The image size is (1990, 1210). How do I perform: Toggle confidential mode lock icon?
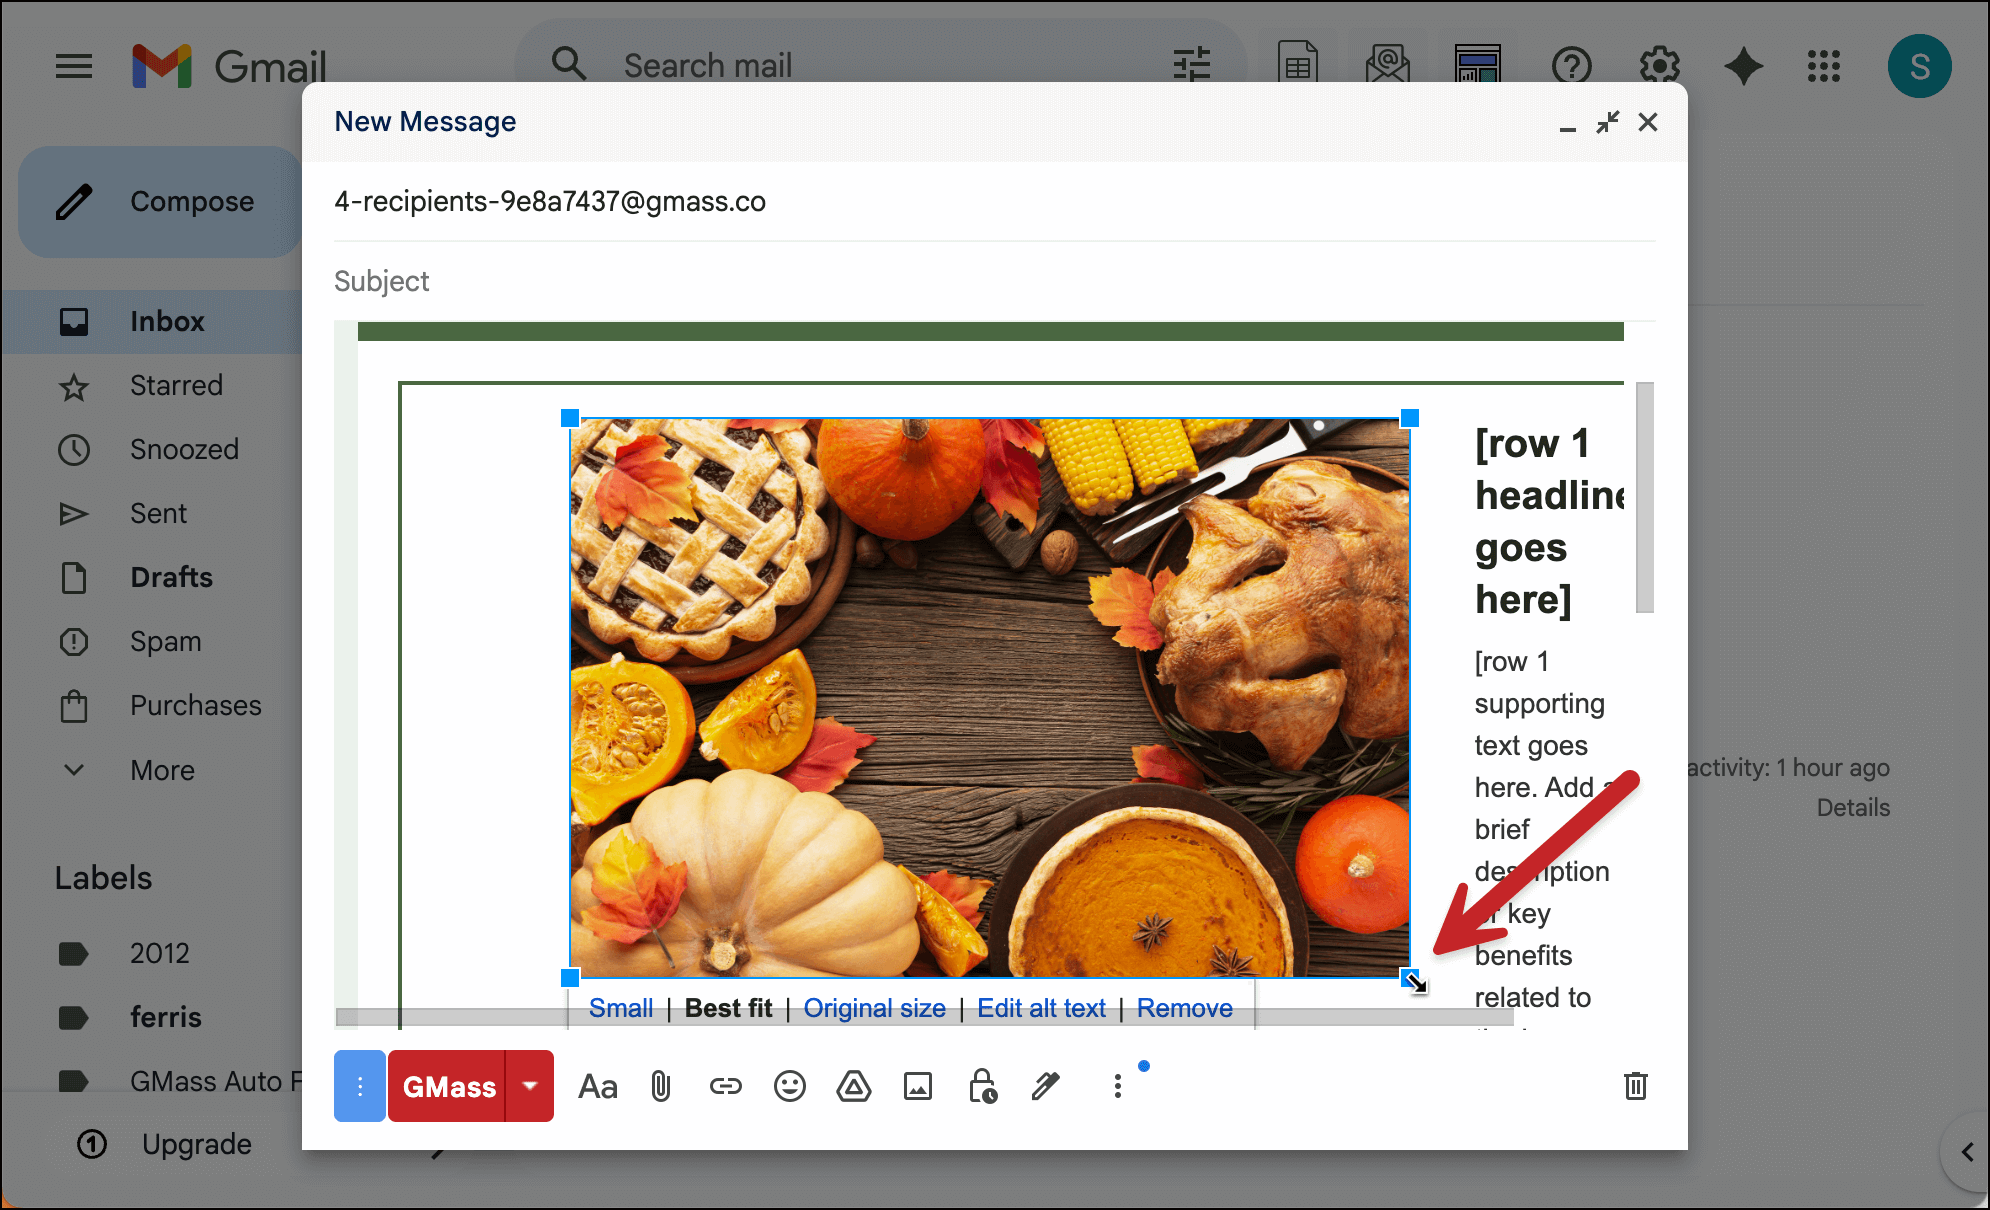point(982,1086)
